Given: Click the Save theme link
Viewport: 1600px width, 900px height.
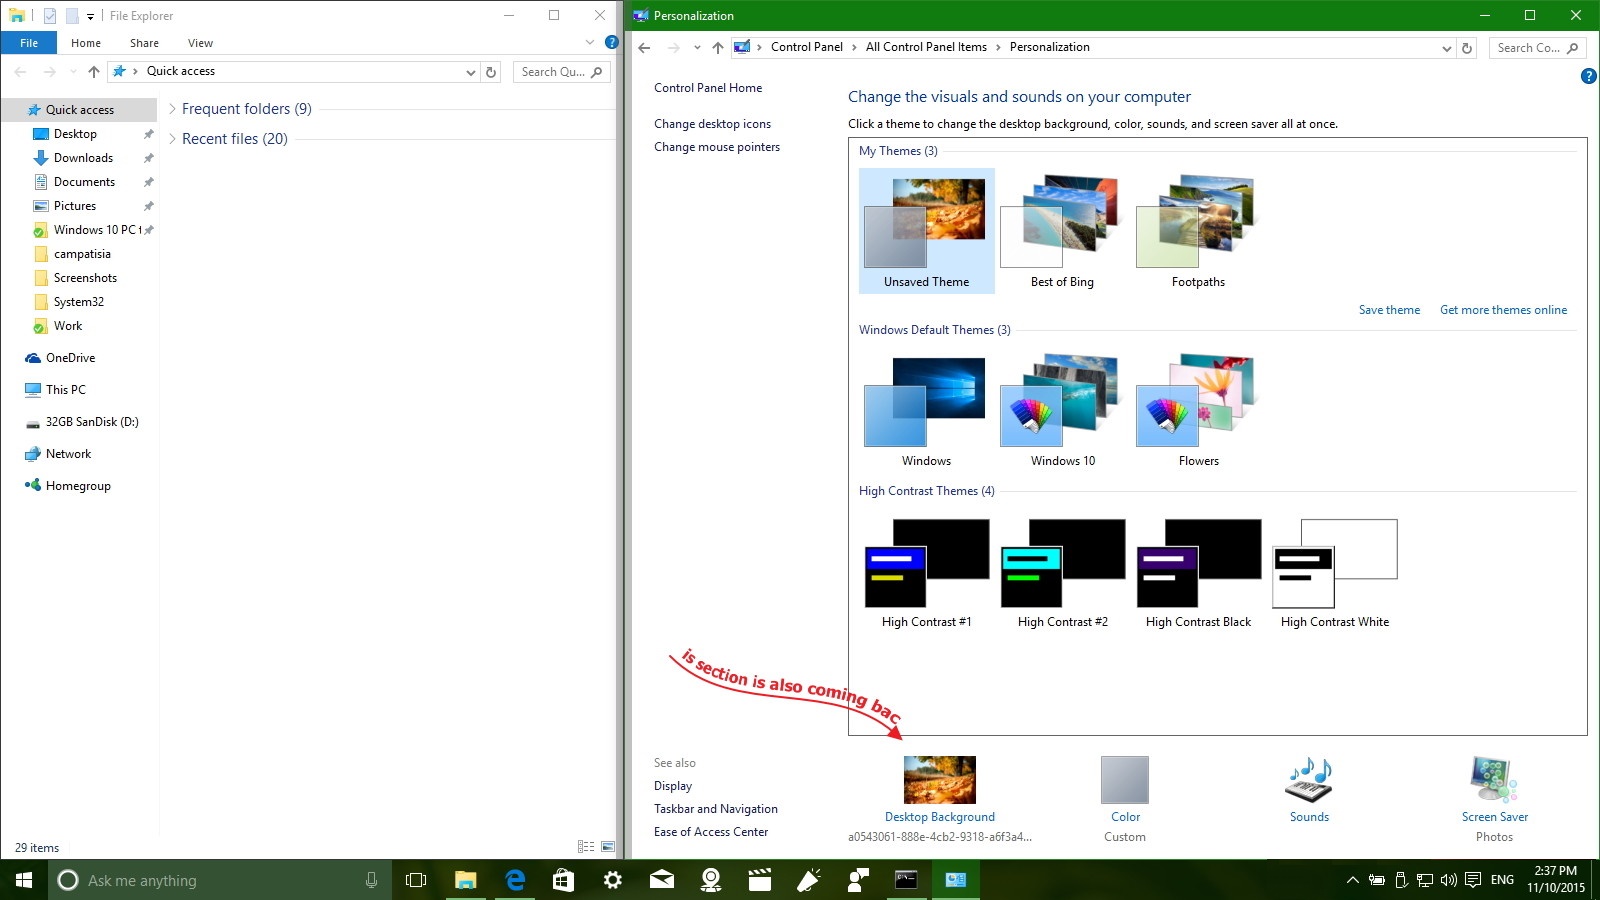Looking at the screenshot, I should coord(1389,310).
